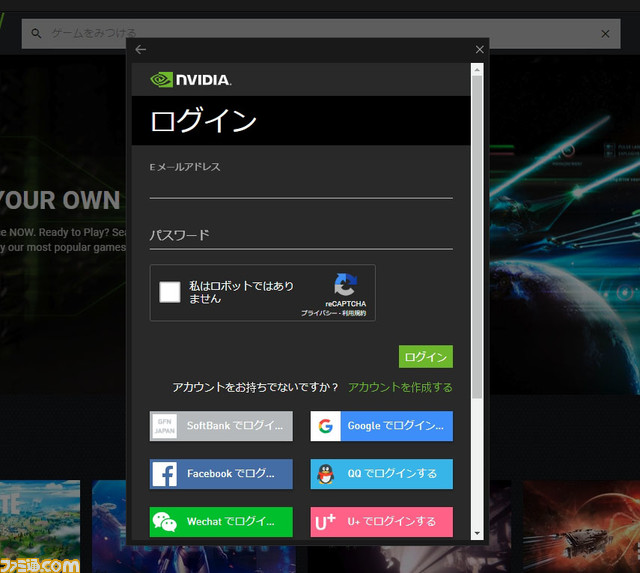Log in with the Facebook button
Image resolution: width=640 pixels, height=573 pixels.
221,474
